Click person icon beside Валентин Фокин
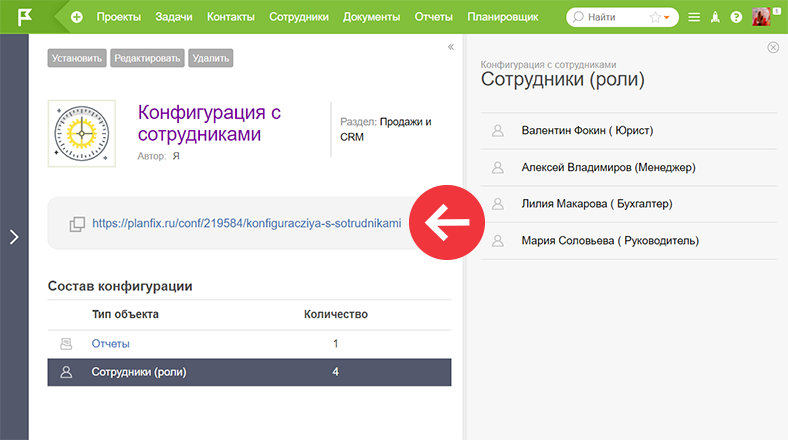 (x=498, y=131)
